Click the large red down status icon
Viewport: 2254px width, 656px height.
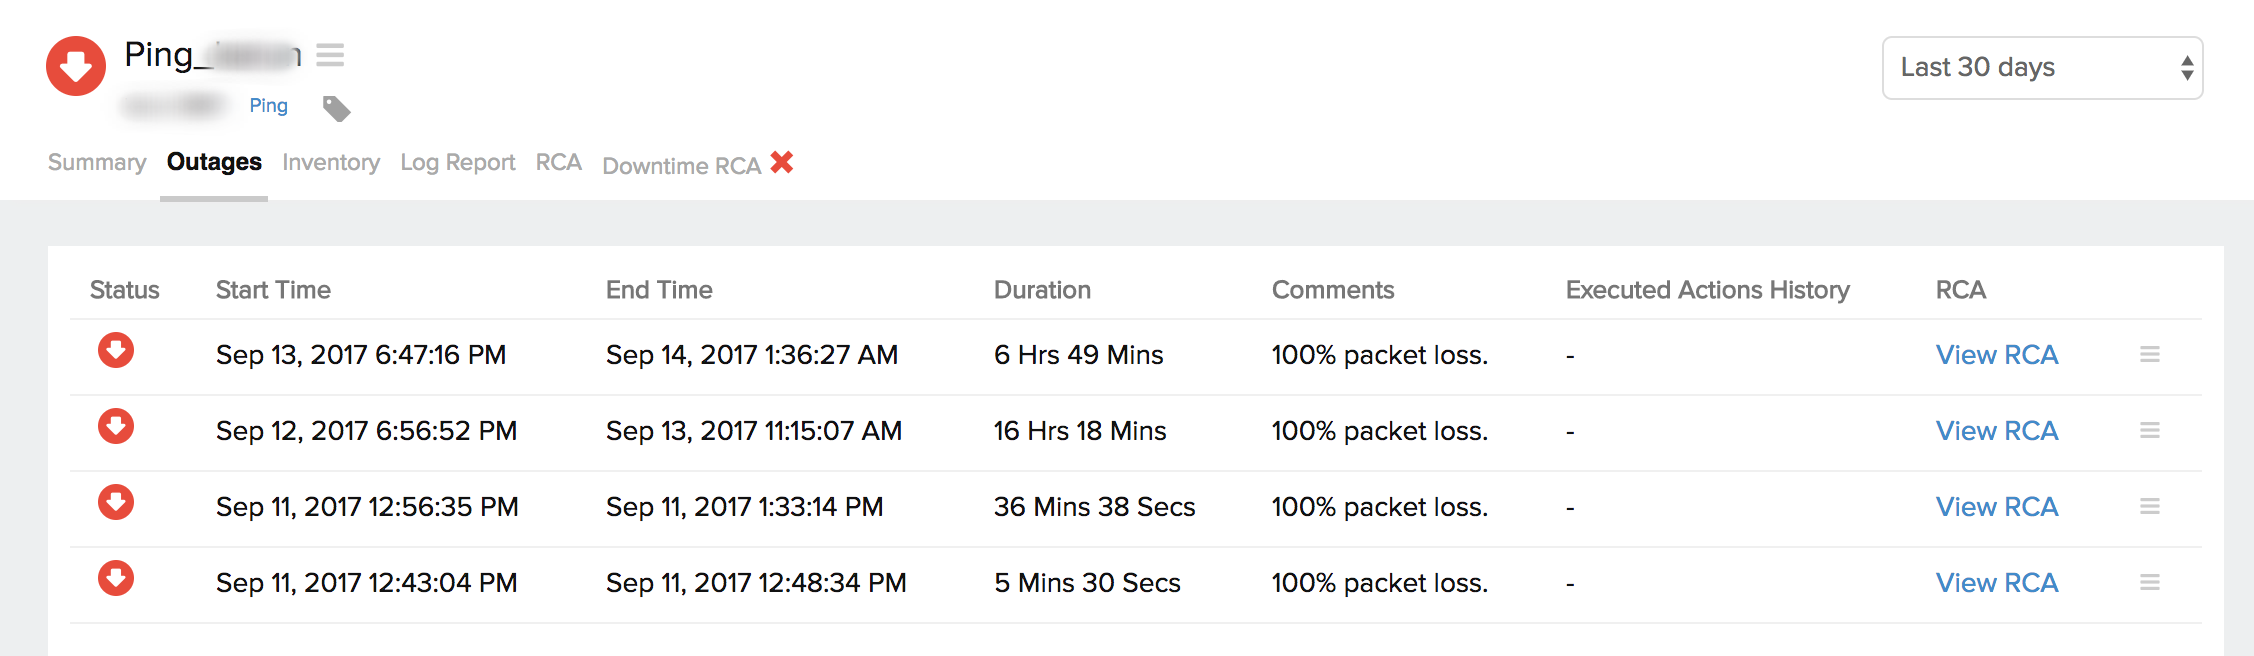click(76, 66)
